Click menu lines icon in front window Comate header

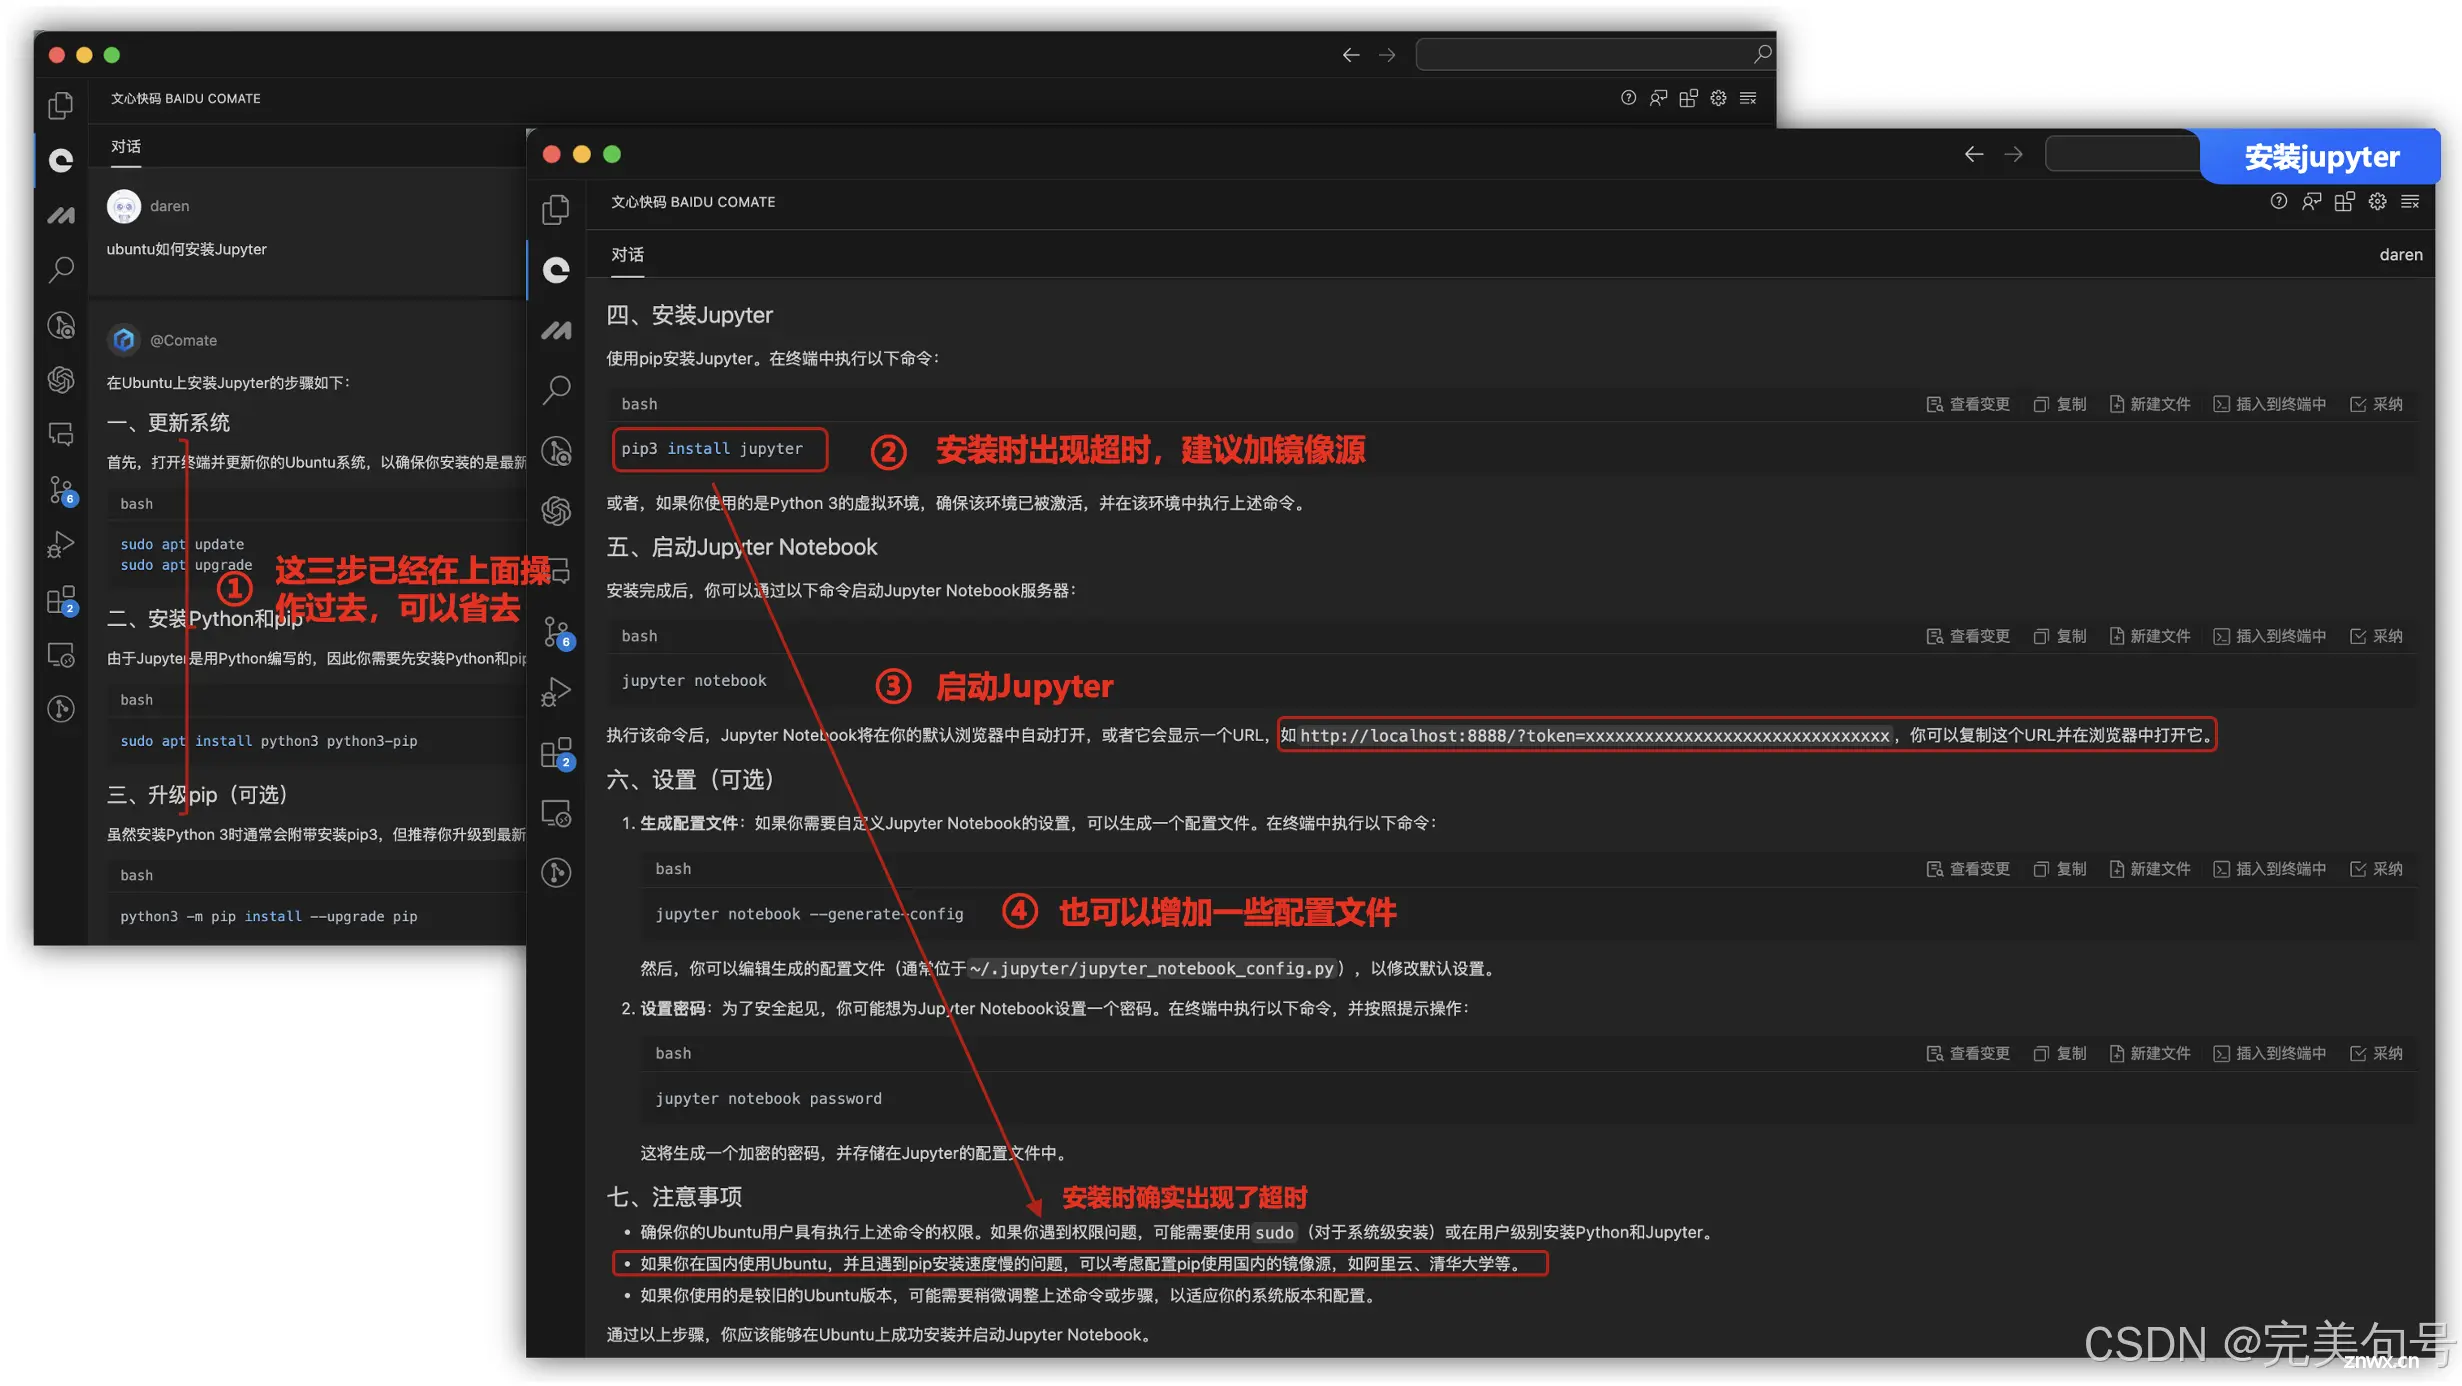2410,201
